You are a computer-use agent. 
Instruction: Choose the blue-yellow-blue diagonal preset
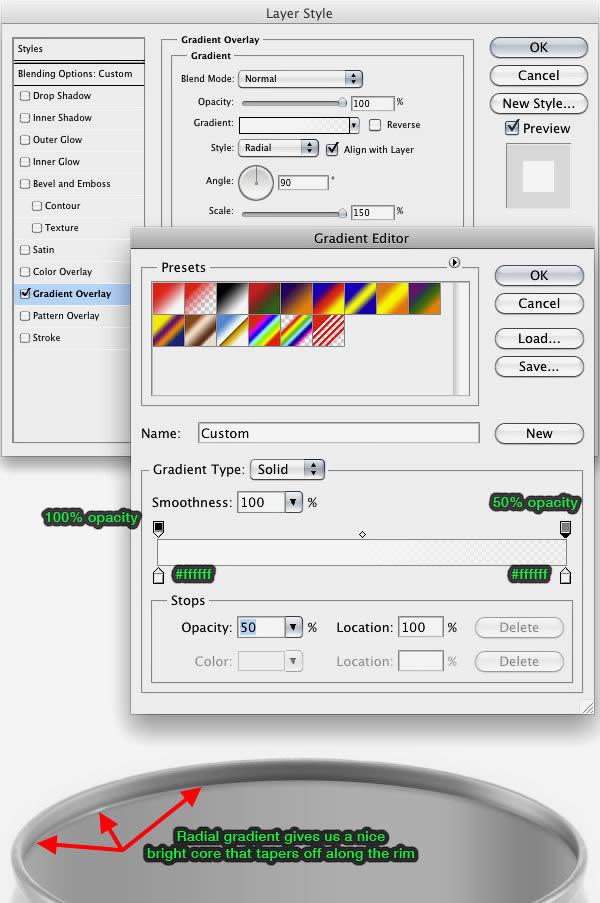(360, 298)
